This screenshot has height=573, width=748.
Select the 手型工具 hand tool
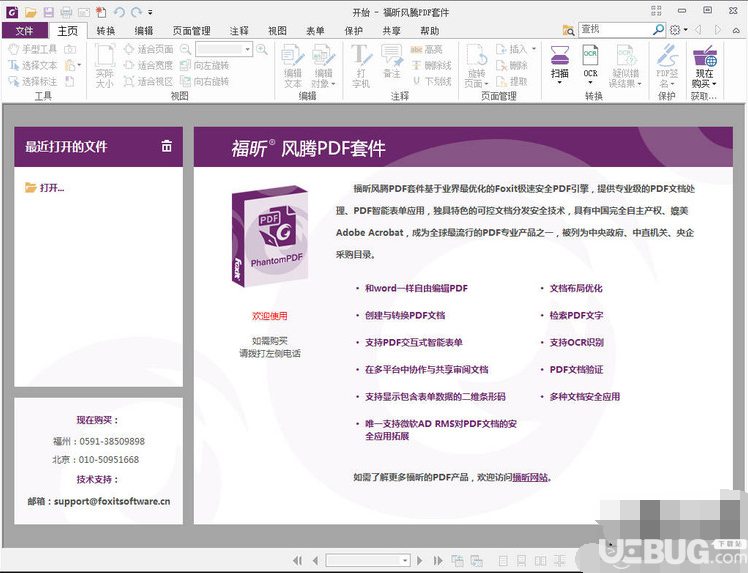[32, 49]
